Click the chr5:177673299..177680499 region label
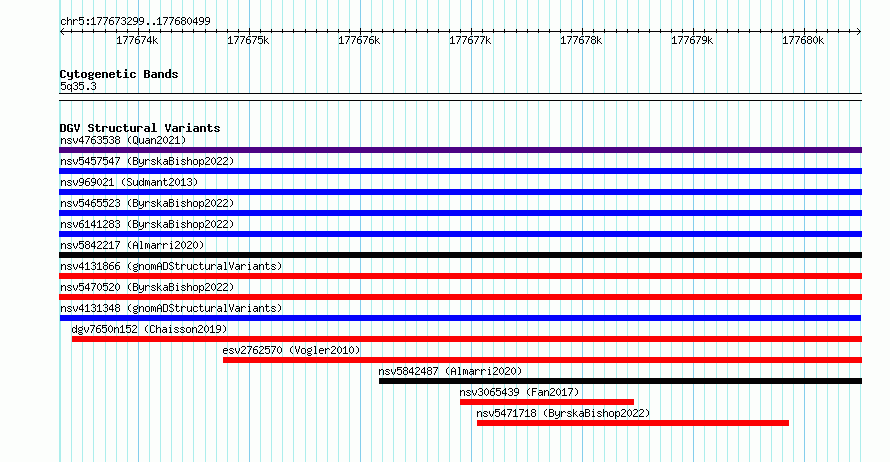 pos(135,21)
